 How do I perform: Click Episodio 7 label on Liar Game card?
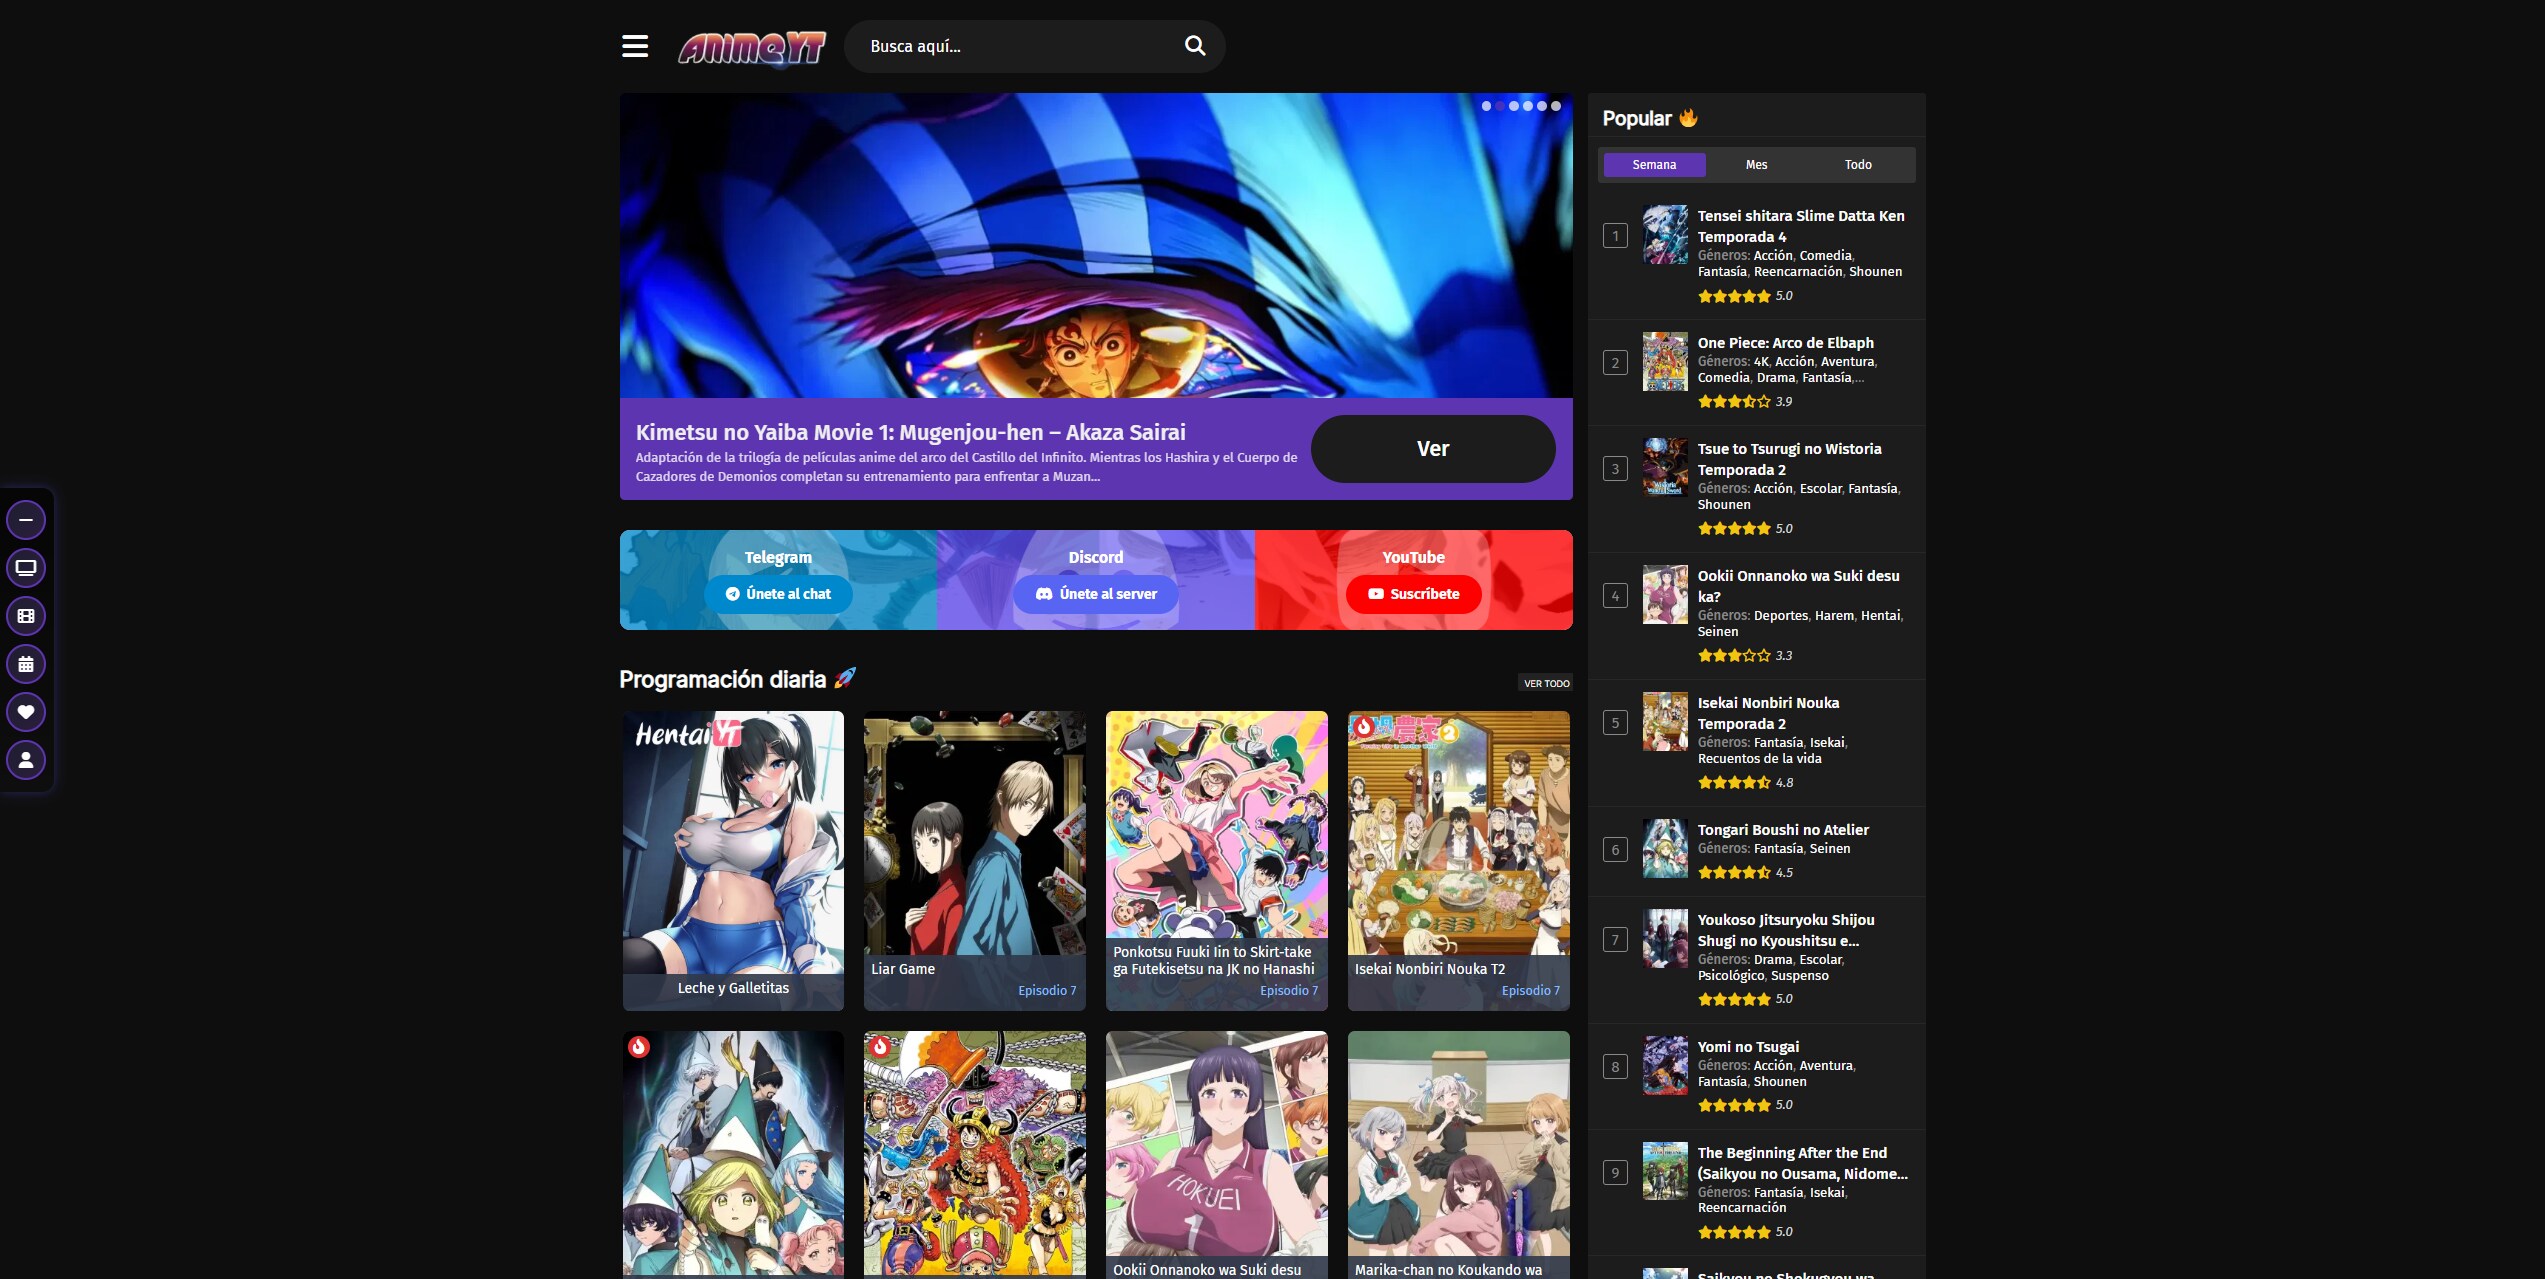tap(1047, 991)
